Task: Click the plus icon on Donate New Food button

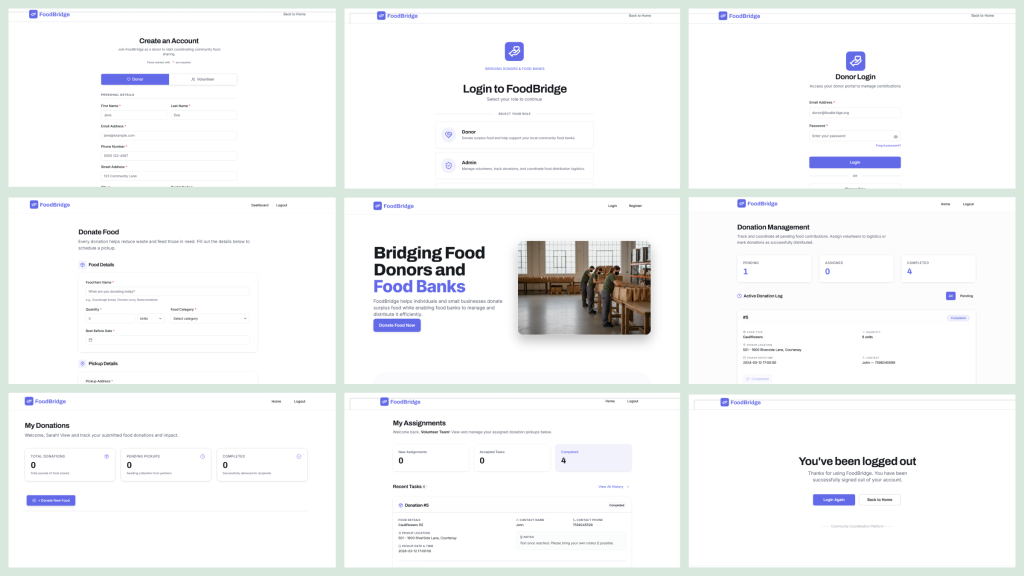Action: tap(35, 500)
